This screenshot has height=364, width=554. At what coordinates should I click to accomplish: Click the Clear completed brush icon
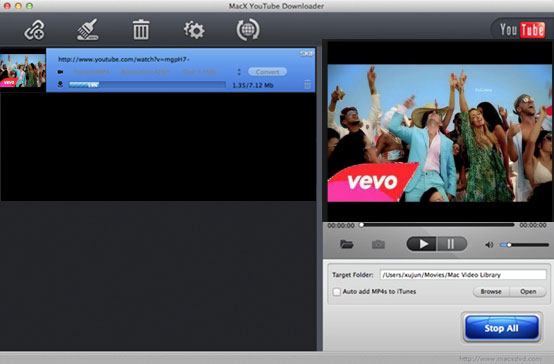click(88, 30)
